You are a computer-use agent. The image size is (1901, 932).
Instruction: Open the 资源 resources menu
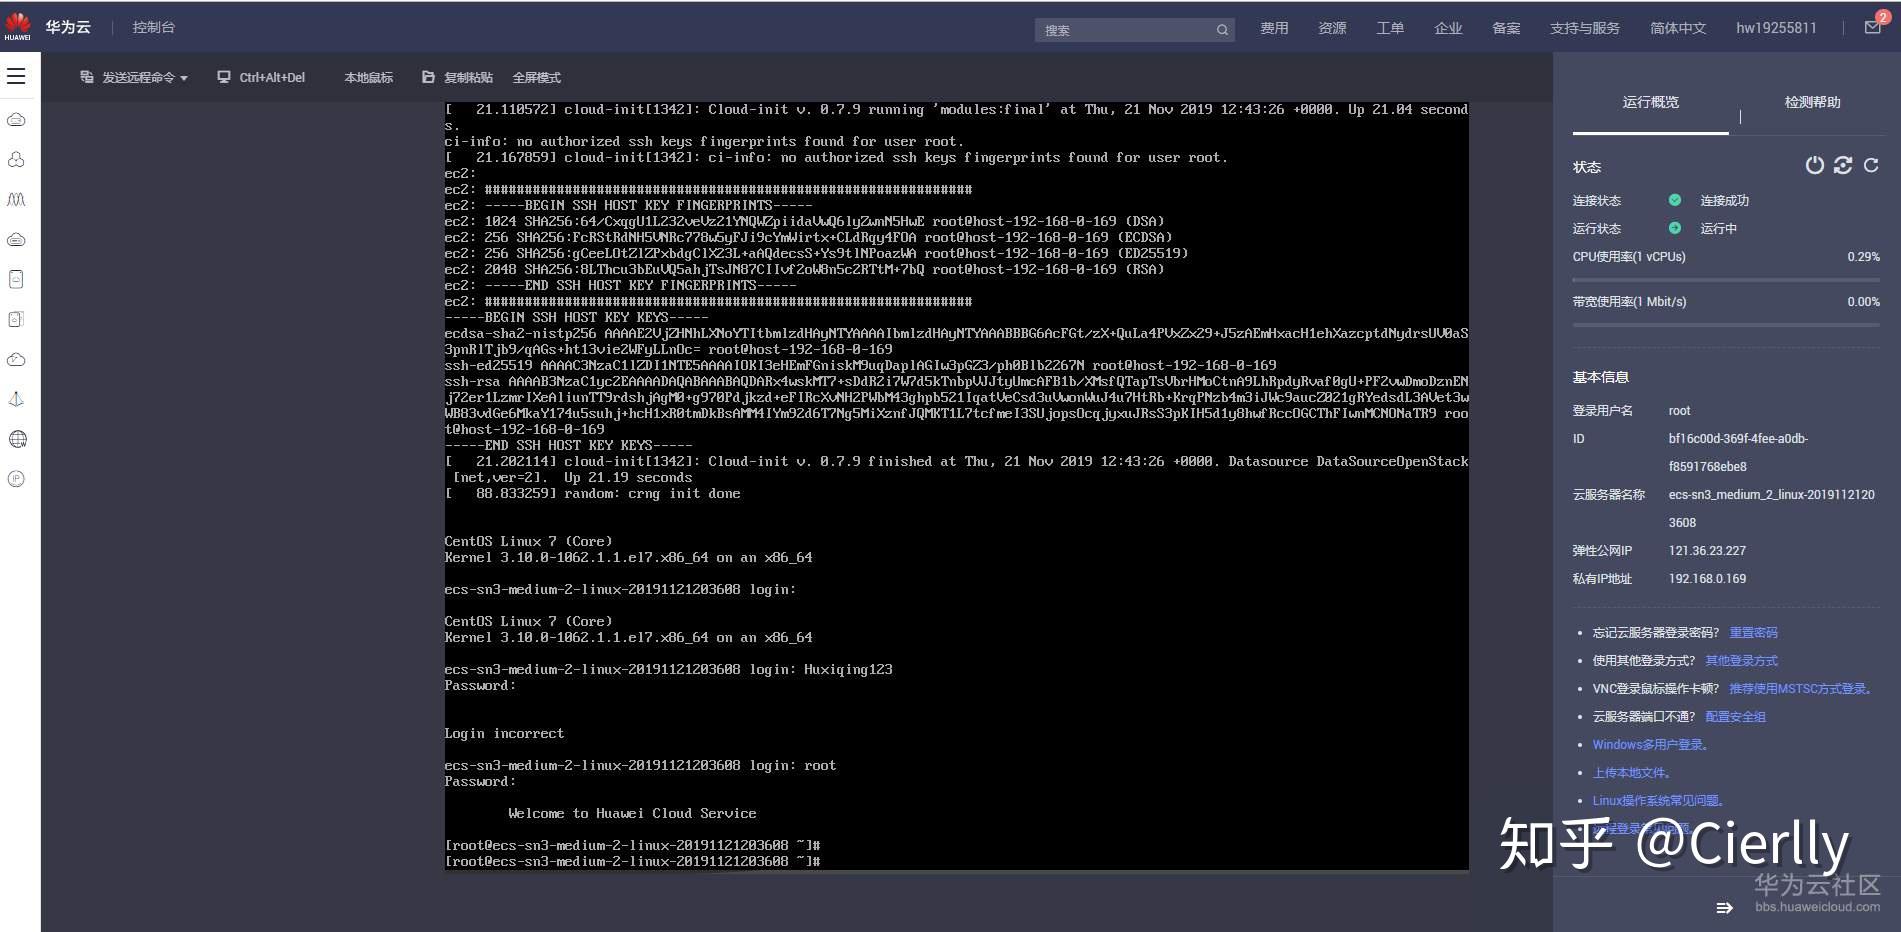tap(1332, 28)
